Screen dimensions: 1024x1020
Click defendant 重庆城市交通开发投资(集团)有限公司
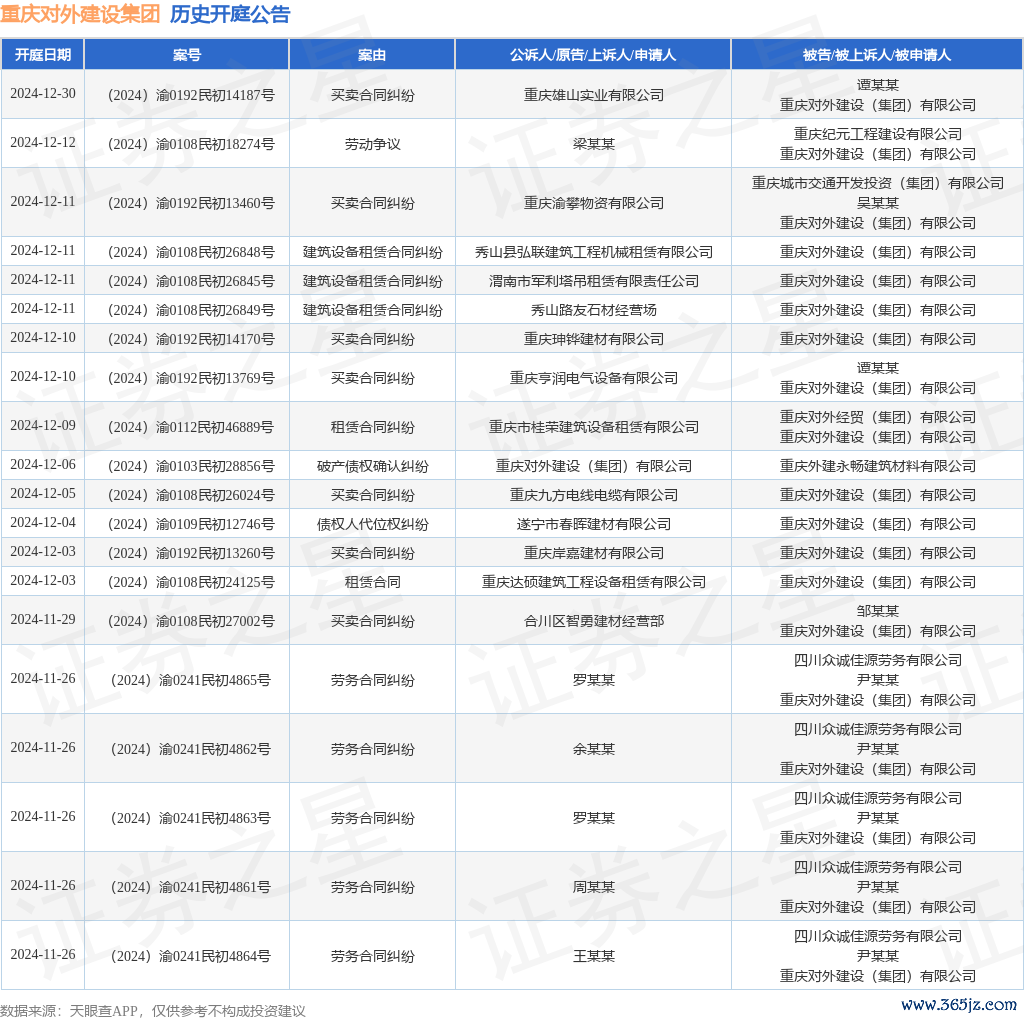coord(877,183)
